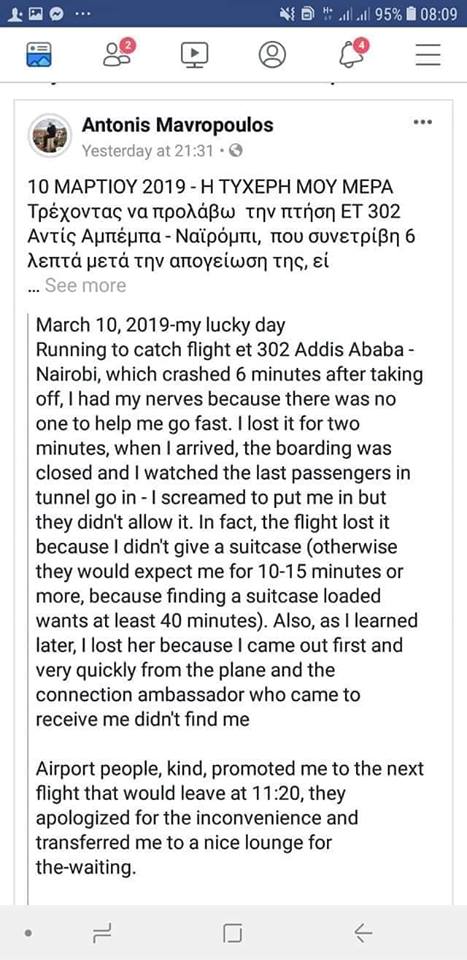The image size is (467, 960).
Task: Open the Friend Requests tab with badge
Action: click(118, 53)
